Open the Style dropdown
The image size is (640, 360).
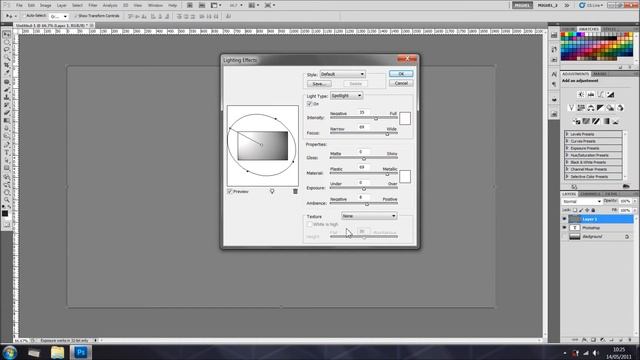point(342,74)
